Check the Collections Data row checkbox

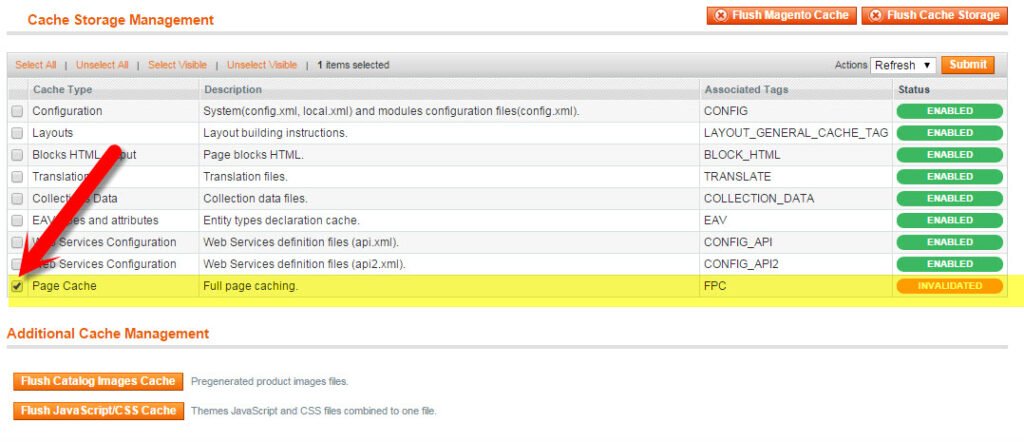(17, 199)
